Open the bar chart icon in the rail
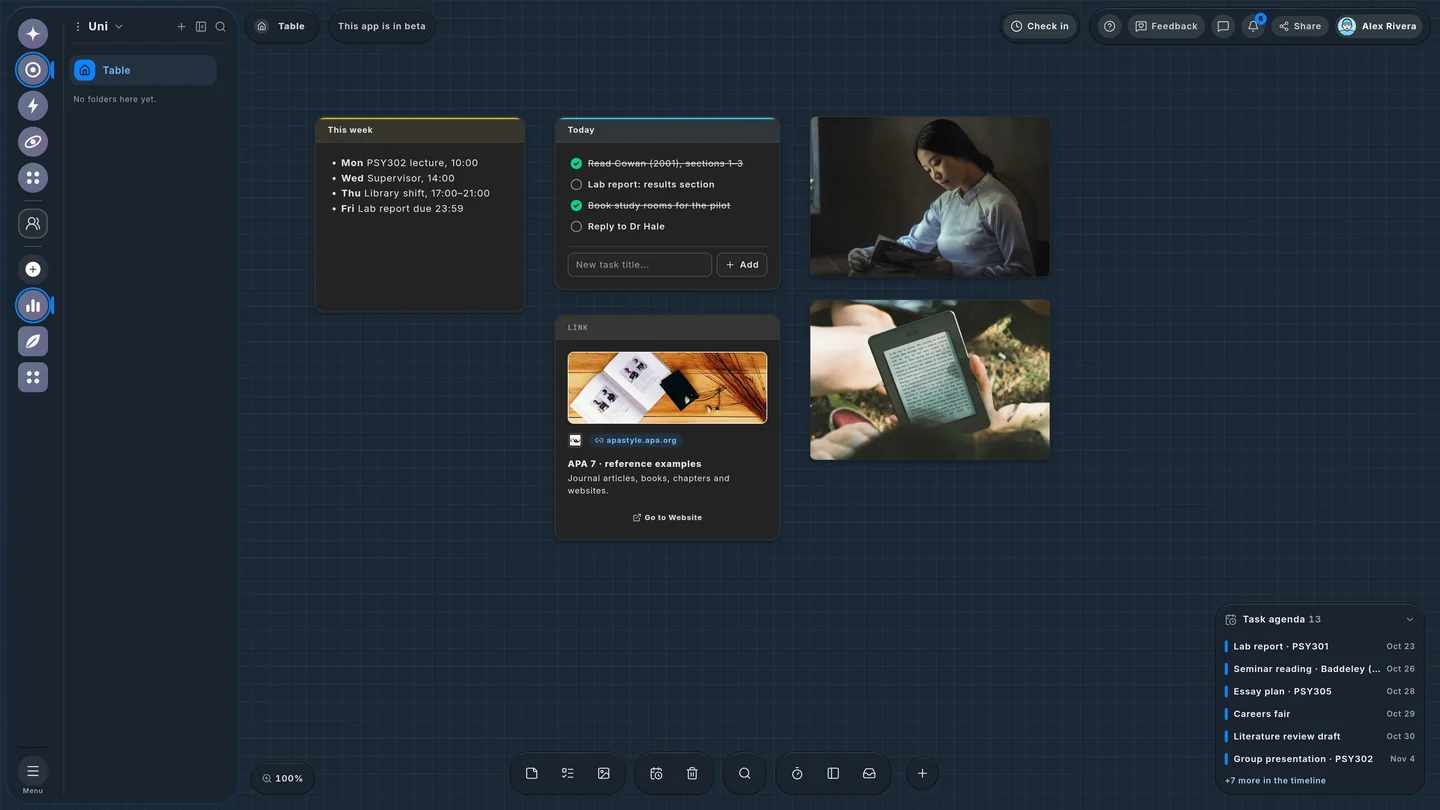 pyautogui.click(x=33, y=306)
